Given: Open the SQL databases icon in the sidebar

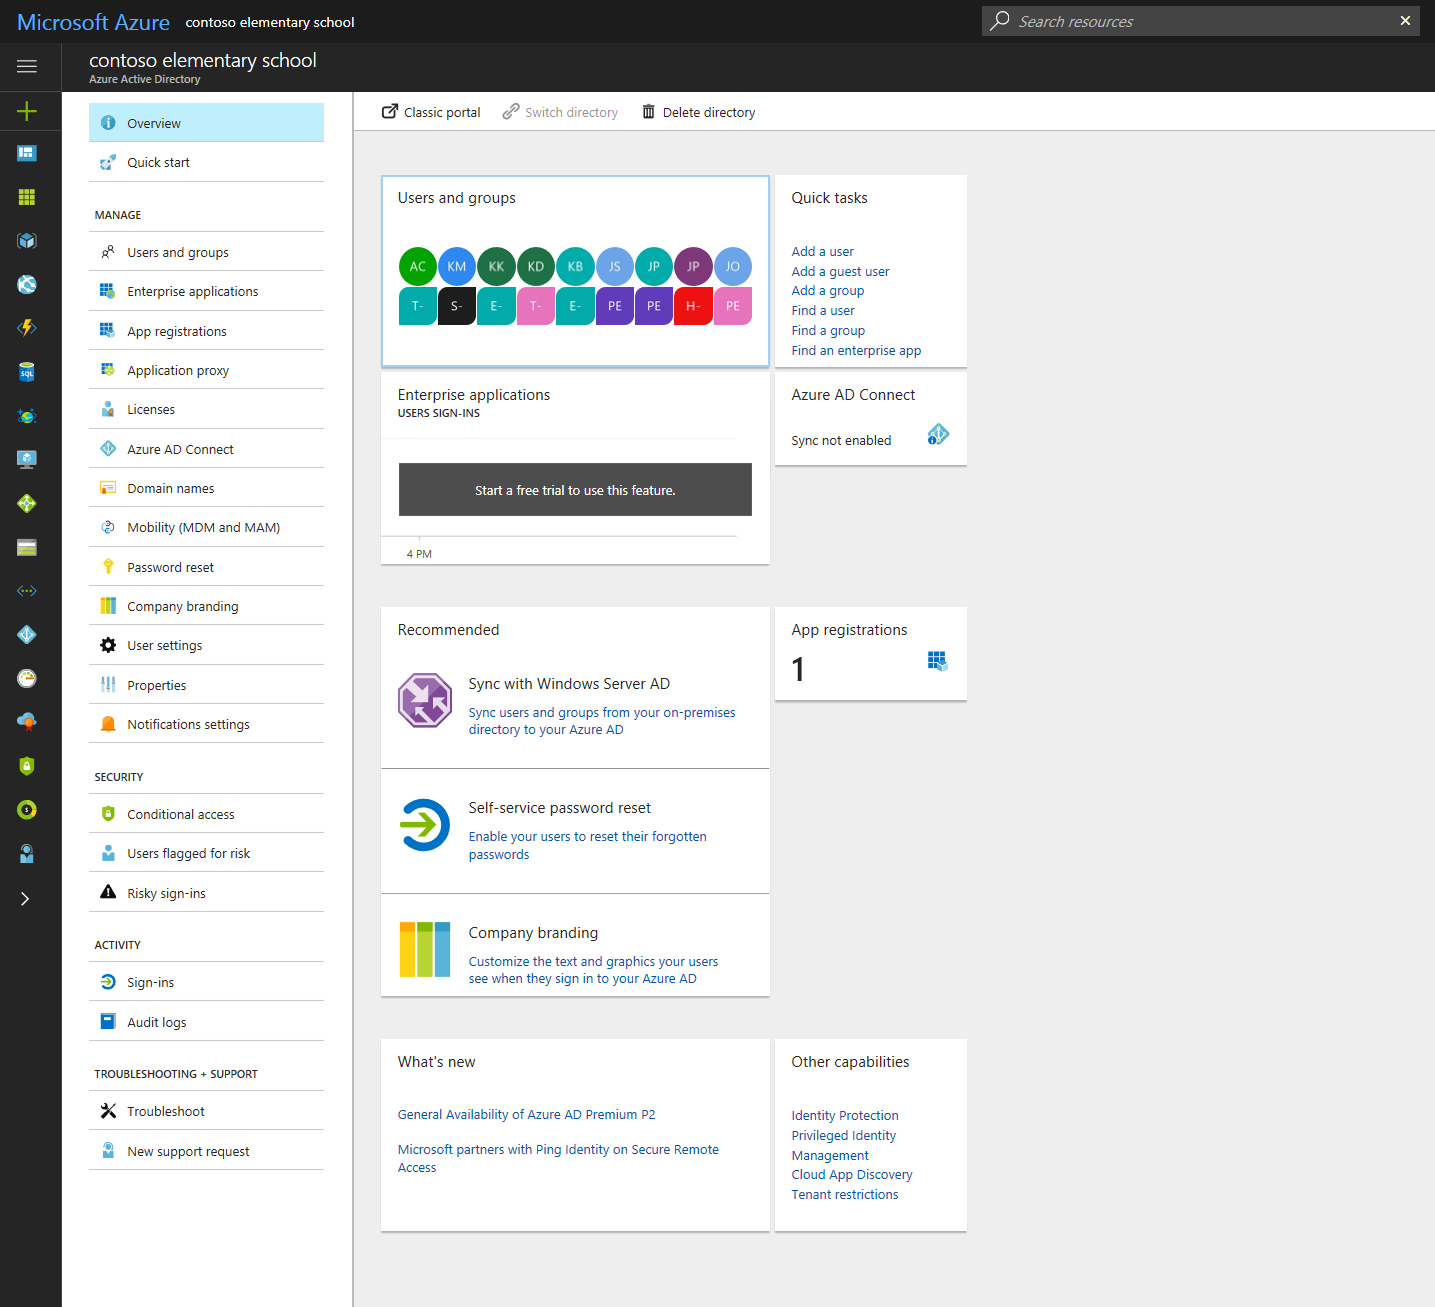Looking at the screenshot, I should point(27,372).
